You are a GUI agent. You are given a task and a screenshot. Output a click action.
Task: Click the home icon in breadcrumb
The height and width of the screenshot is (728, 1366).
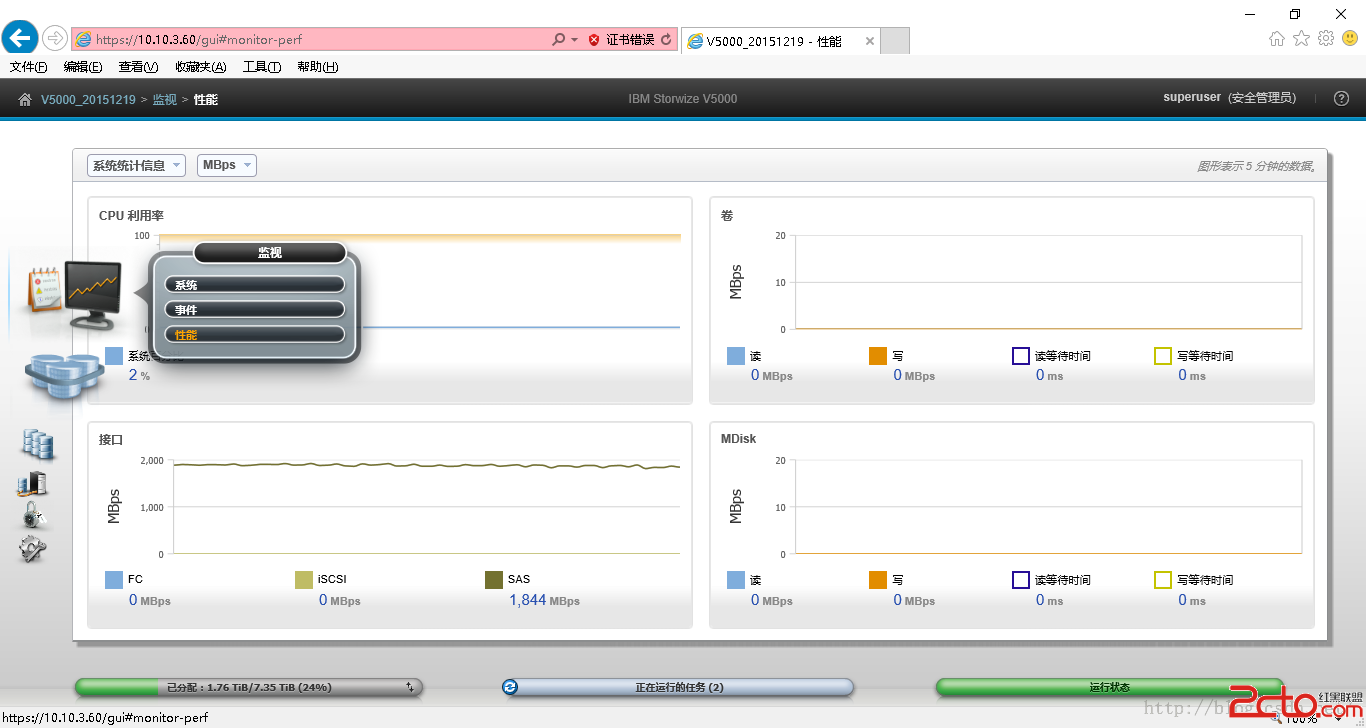25,99
